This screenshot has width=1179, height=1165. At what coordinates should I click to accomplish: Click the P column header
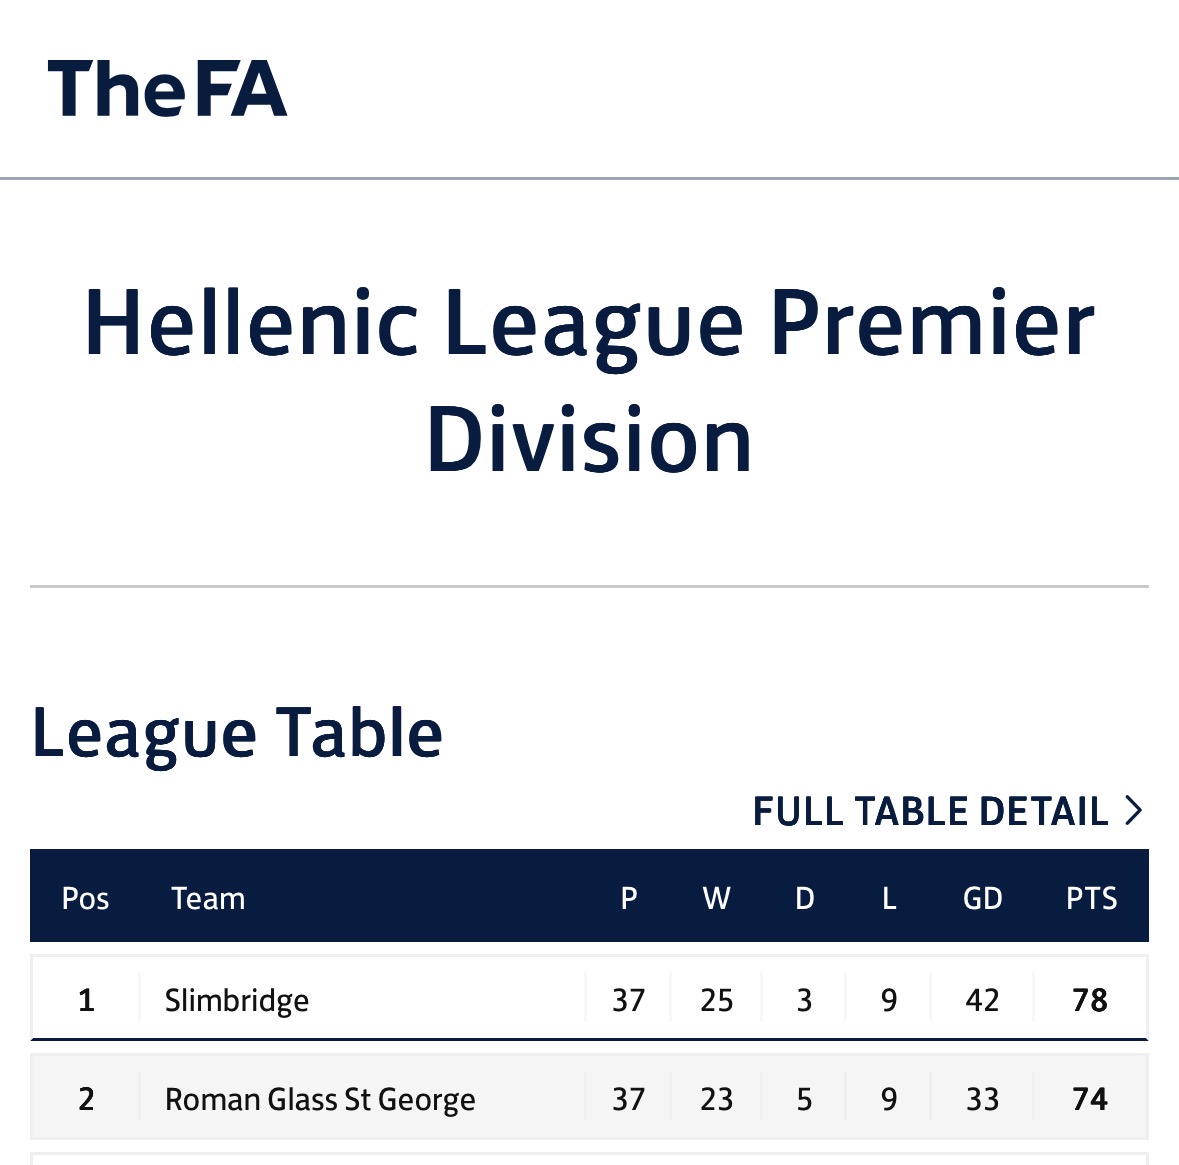(x=629, y=898)
